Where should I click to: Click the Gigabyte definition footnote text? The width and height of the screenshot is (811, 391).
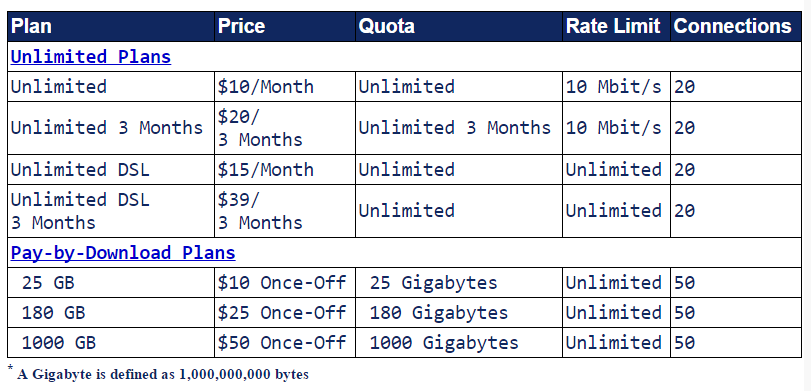pos(162,374)
